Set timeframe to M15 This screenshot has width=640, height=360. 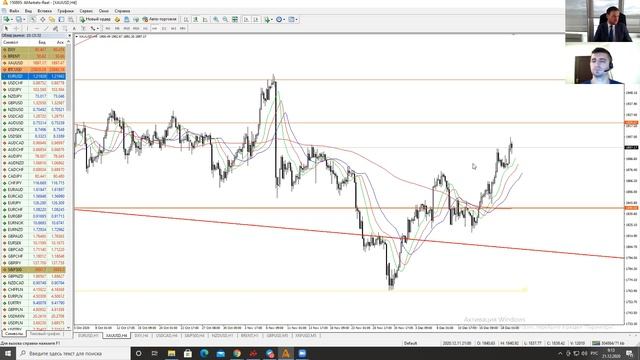pos(127,29)
